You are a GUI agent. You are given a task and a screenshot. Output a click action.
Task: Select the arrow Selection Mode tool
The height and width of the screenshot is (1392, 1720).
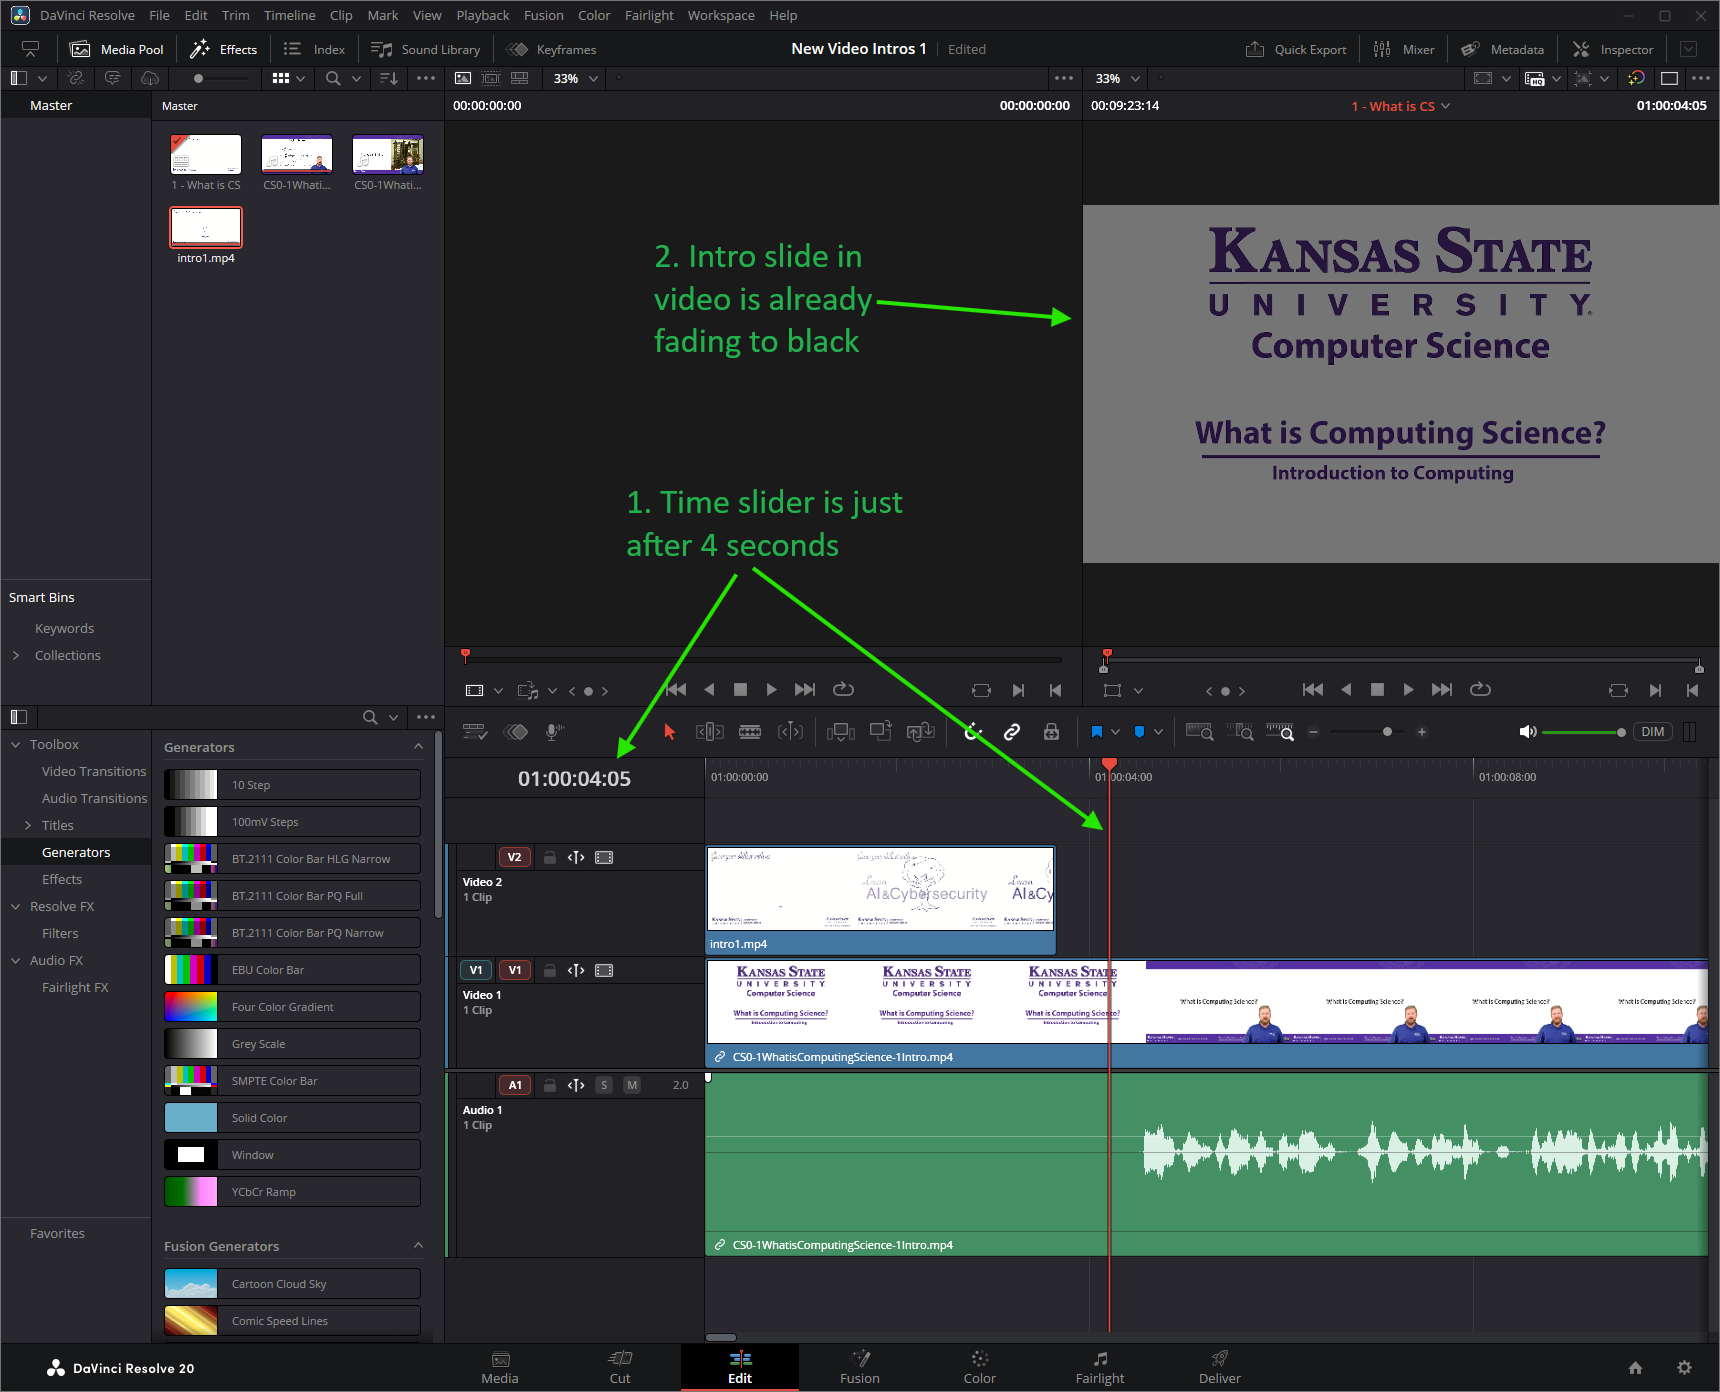tap(670, 732)
